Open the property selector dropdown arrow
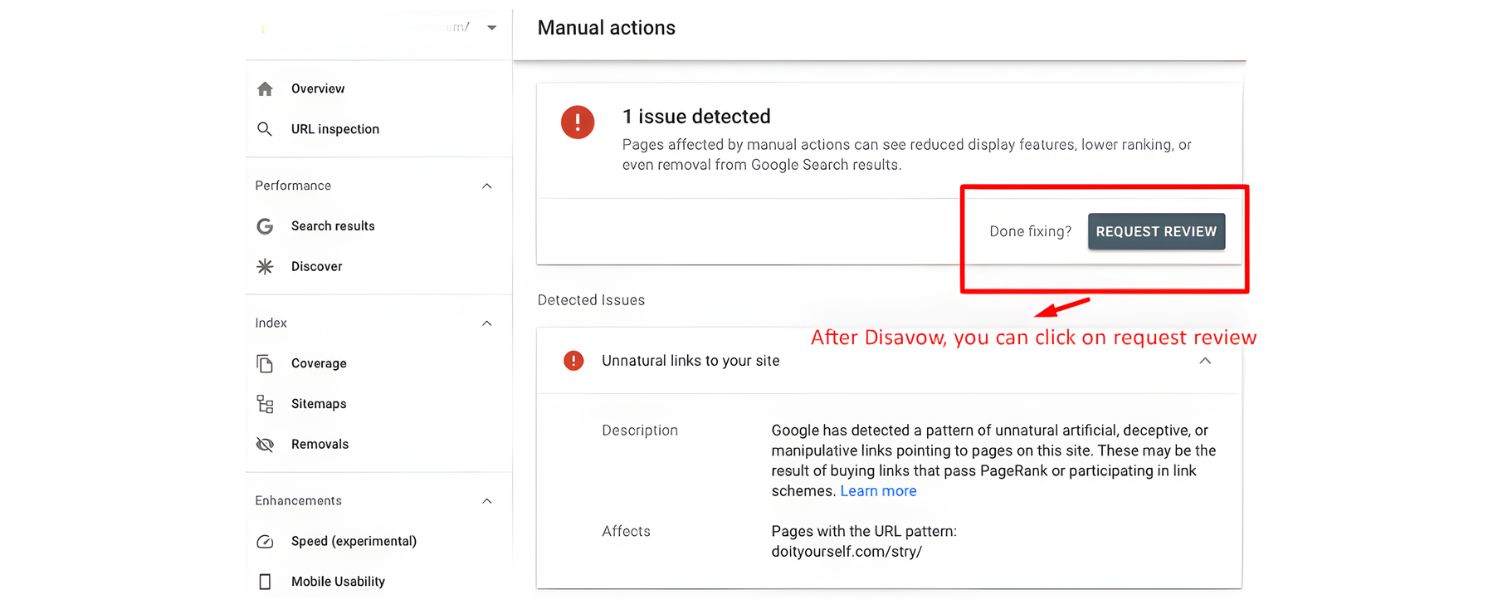The image size is (1500, 600). click(491, 28)
